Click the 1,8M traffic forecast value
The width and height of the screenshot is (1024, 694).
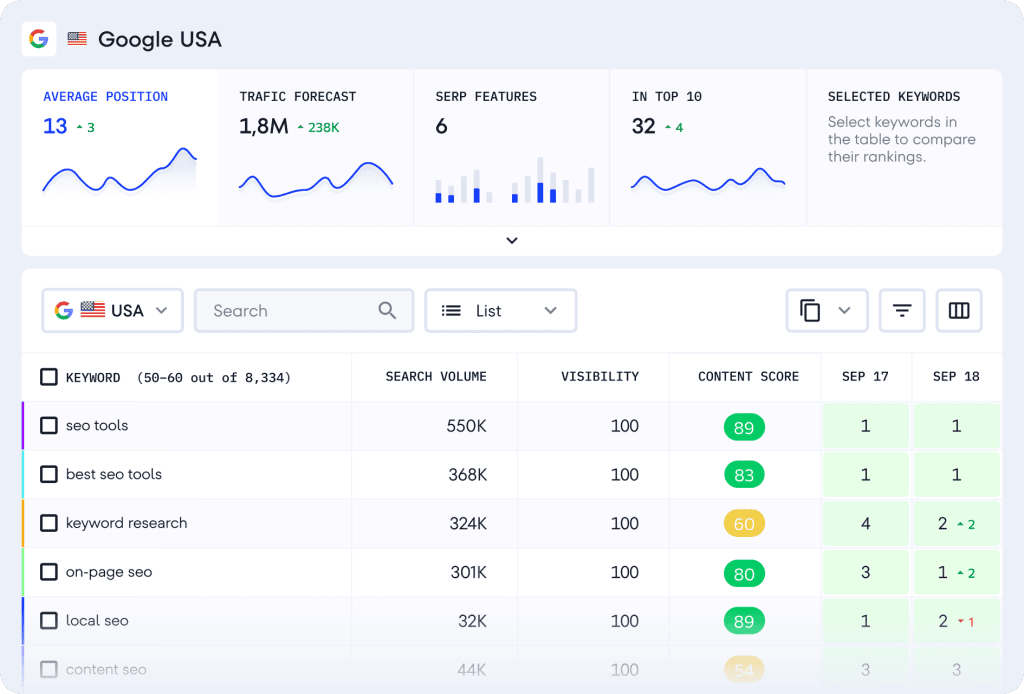(263, 126)
